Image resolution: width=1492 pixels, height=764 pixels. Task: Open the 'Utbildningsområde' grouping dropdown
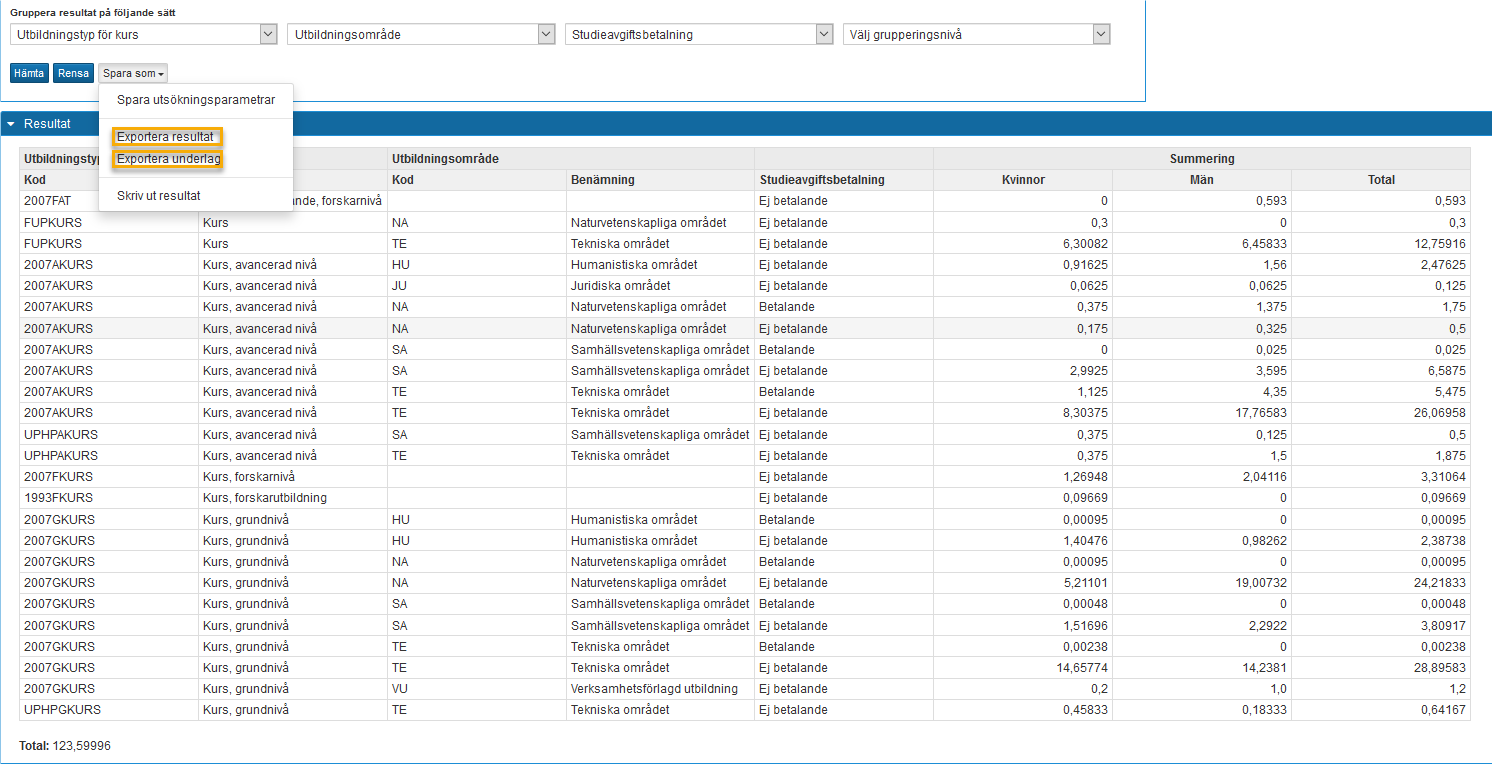coord(421,34)
